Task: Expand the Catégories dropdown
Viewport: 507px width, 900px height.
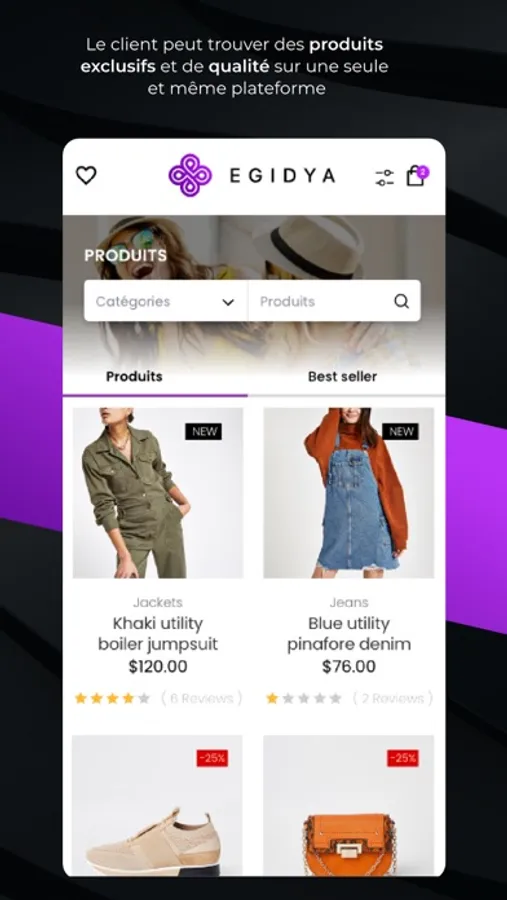Action: click(166, 301)
